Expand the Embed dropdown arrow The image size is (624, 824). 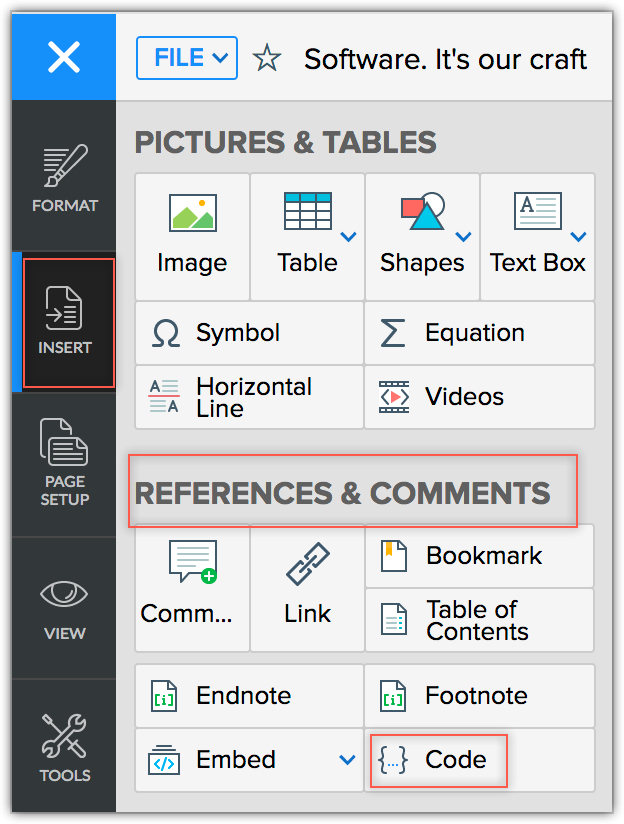[347, 760]
